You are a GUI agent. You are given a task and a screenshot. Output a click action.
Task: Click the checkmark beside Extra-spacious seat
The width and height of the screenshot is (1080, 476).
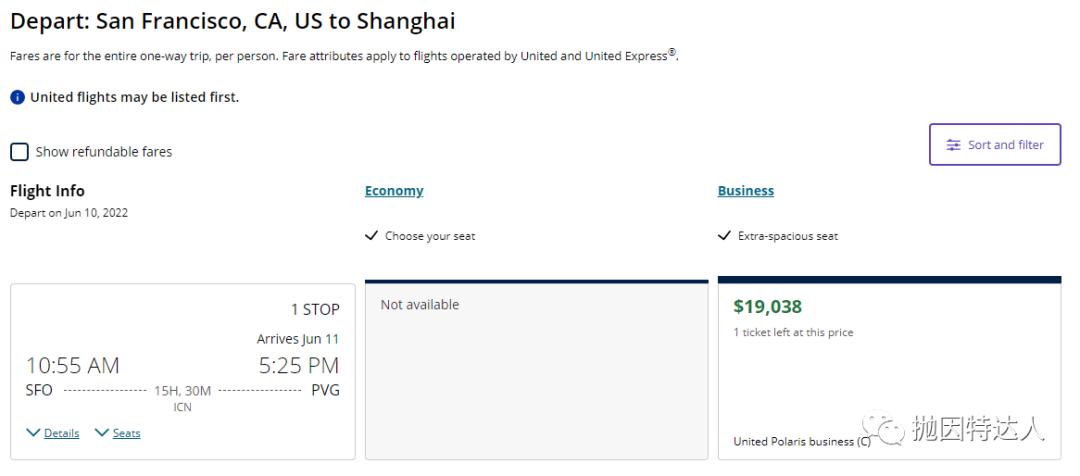(724, 236)
